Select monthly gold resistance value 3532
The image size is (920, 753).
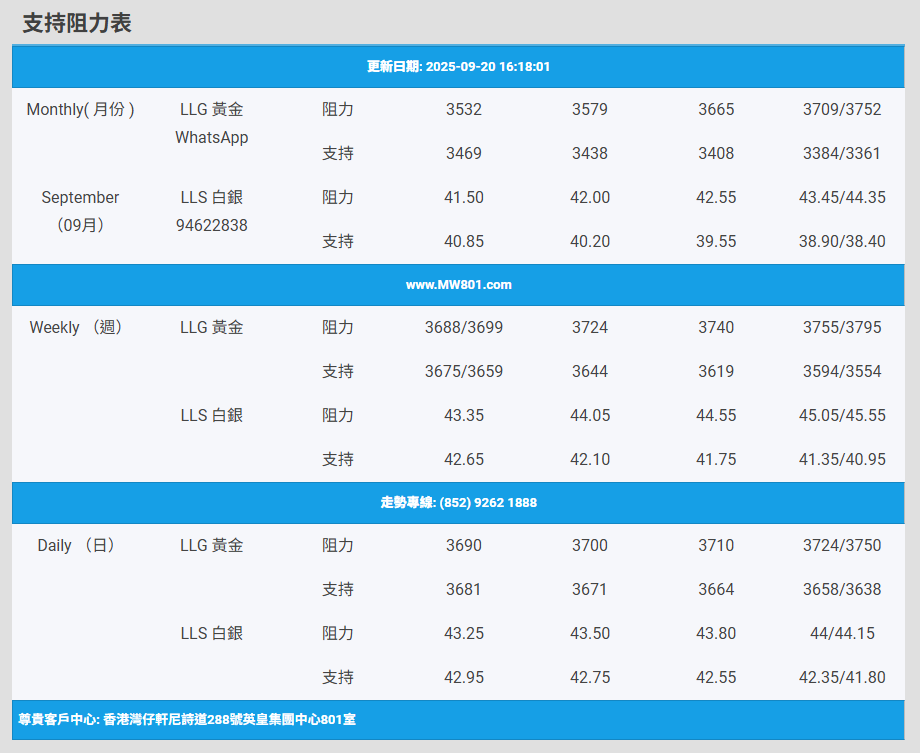(463, 109)
